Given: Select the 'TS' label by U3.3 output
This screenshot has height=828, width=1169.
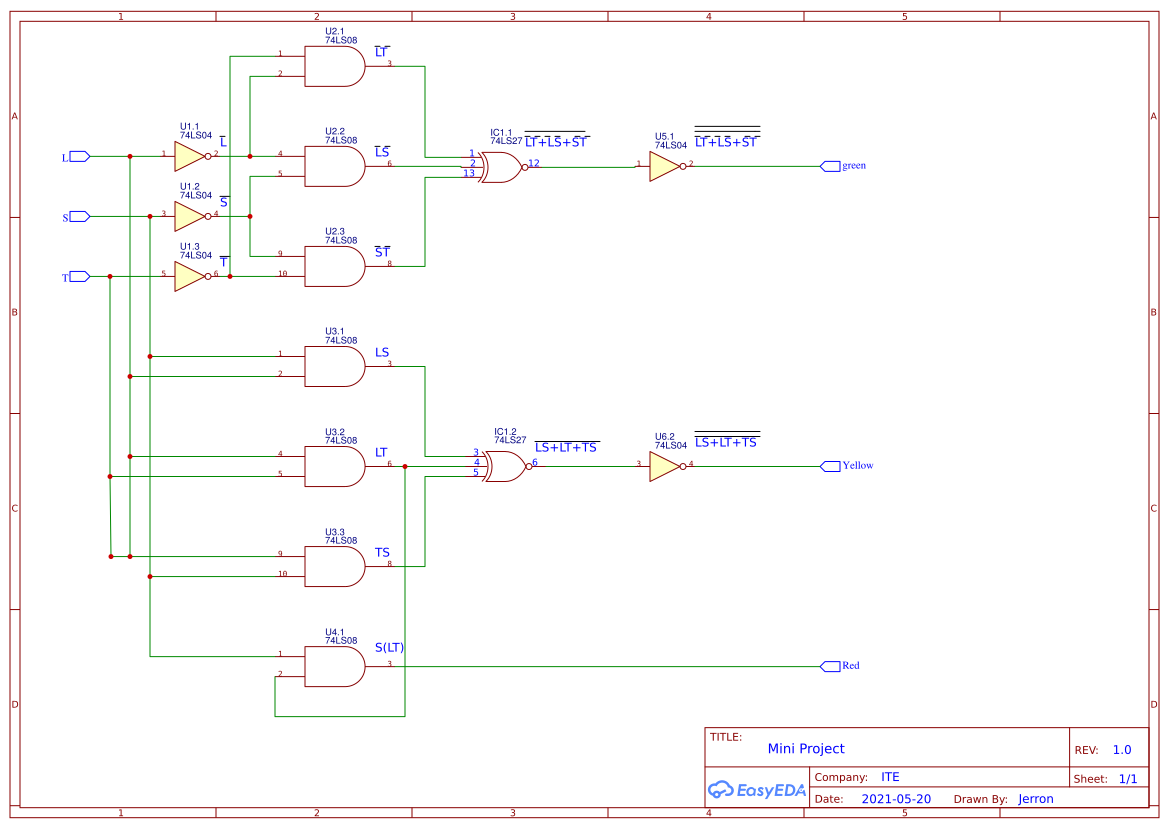Looking at the screenshot, I should [x=382, y=552].
